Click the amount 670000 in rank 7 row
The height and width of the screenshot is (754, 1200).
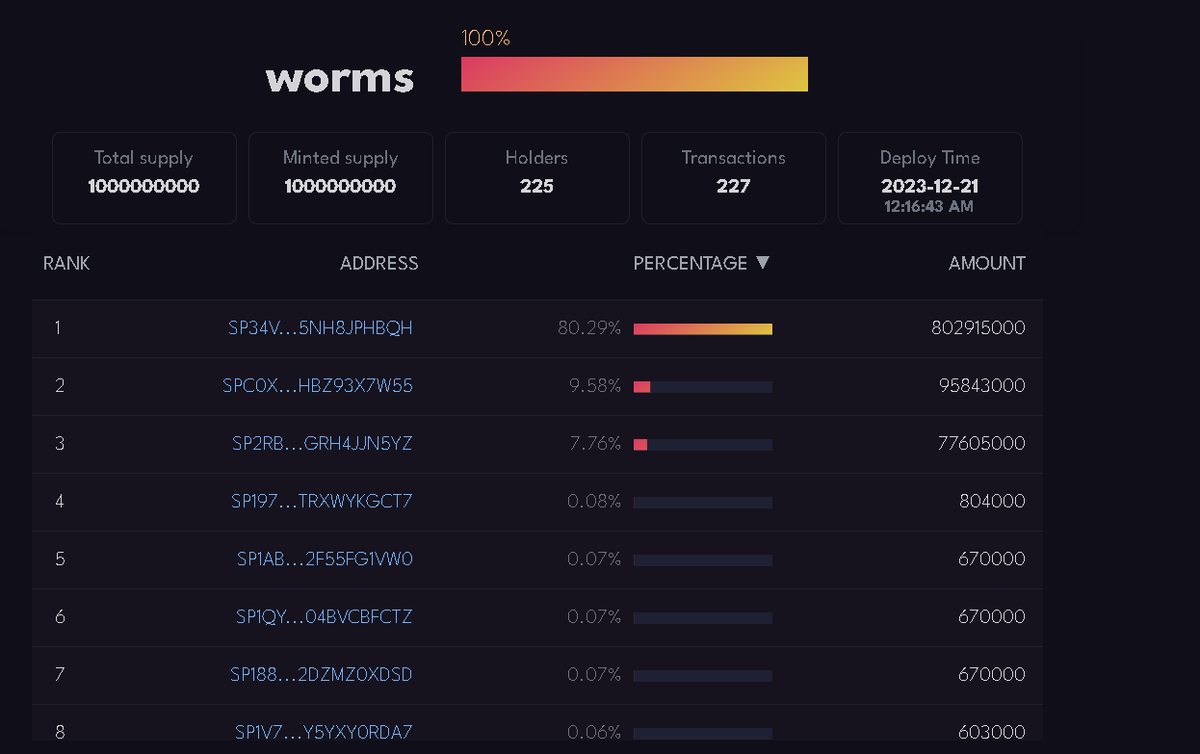[x=992, y=675]
